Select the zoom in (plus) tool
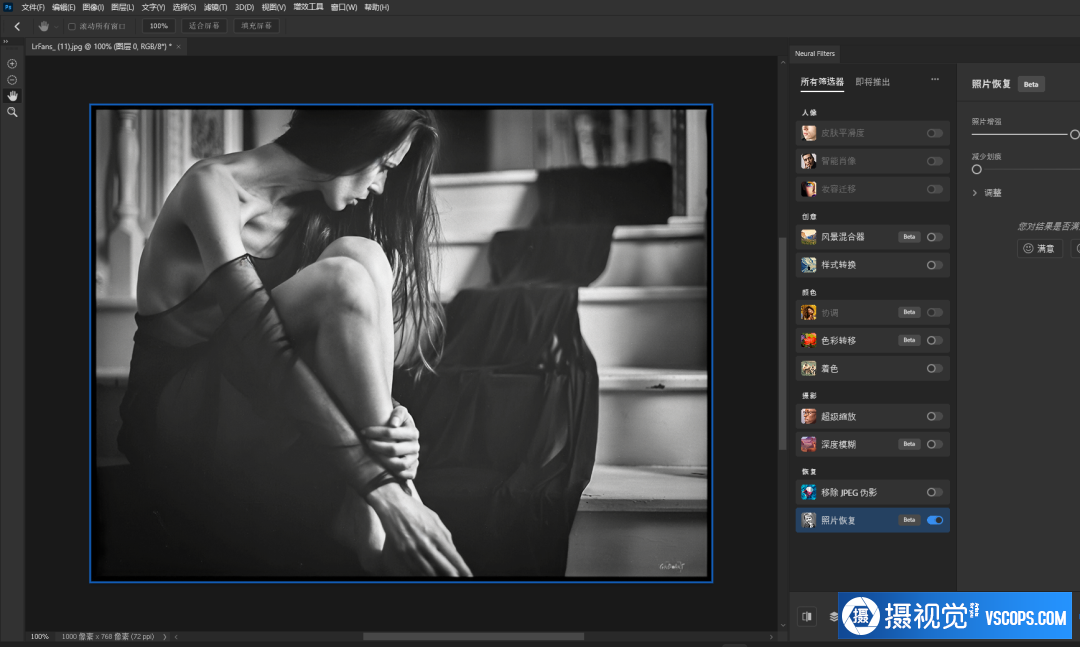Image resolution: width=1080 pixels, height=647 pixels. [x=12, y=64]
